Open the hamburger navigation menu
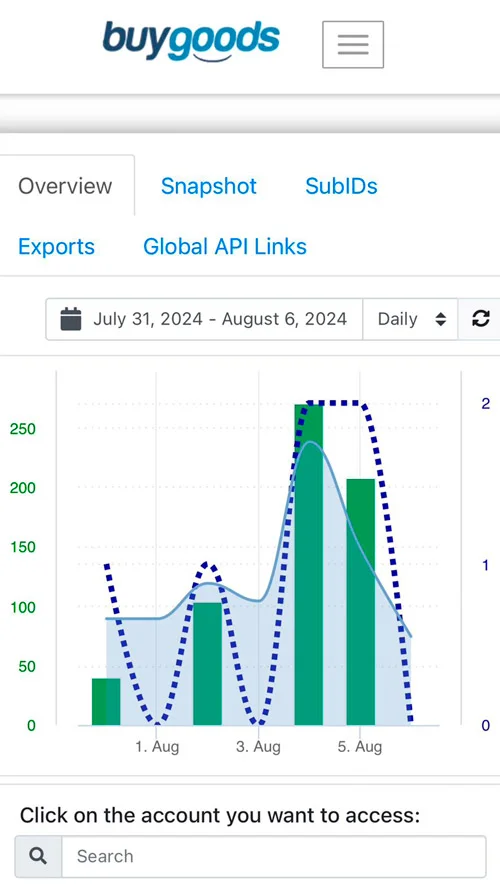500x889 pixels. (x=353, y=44)
